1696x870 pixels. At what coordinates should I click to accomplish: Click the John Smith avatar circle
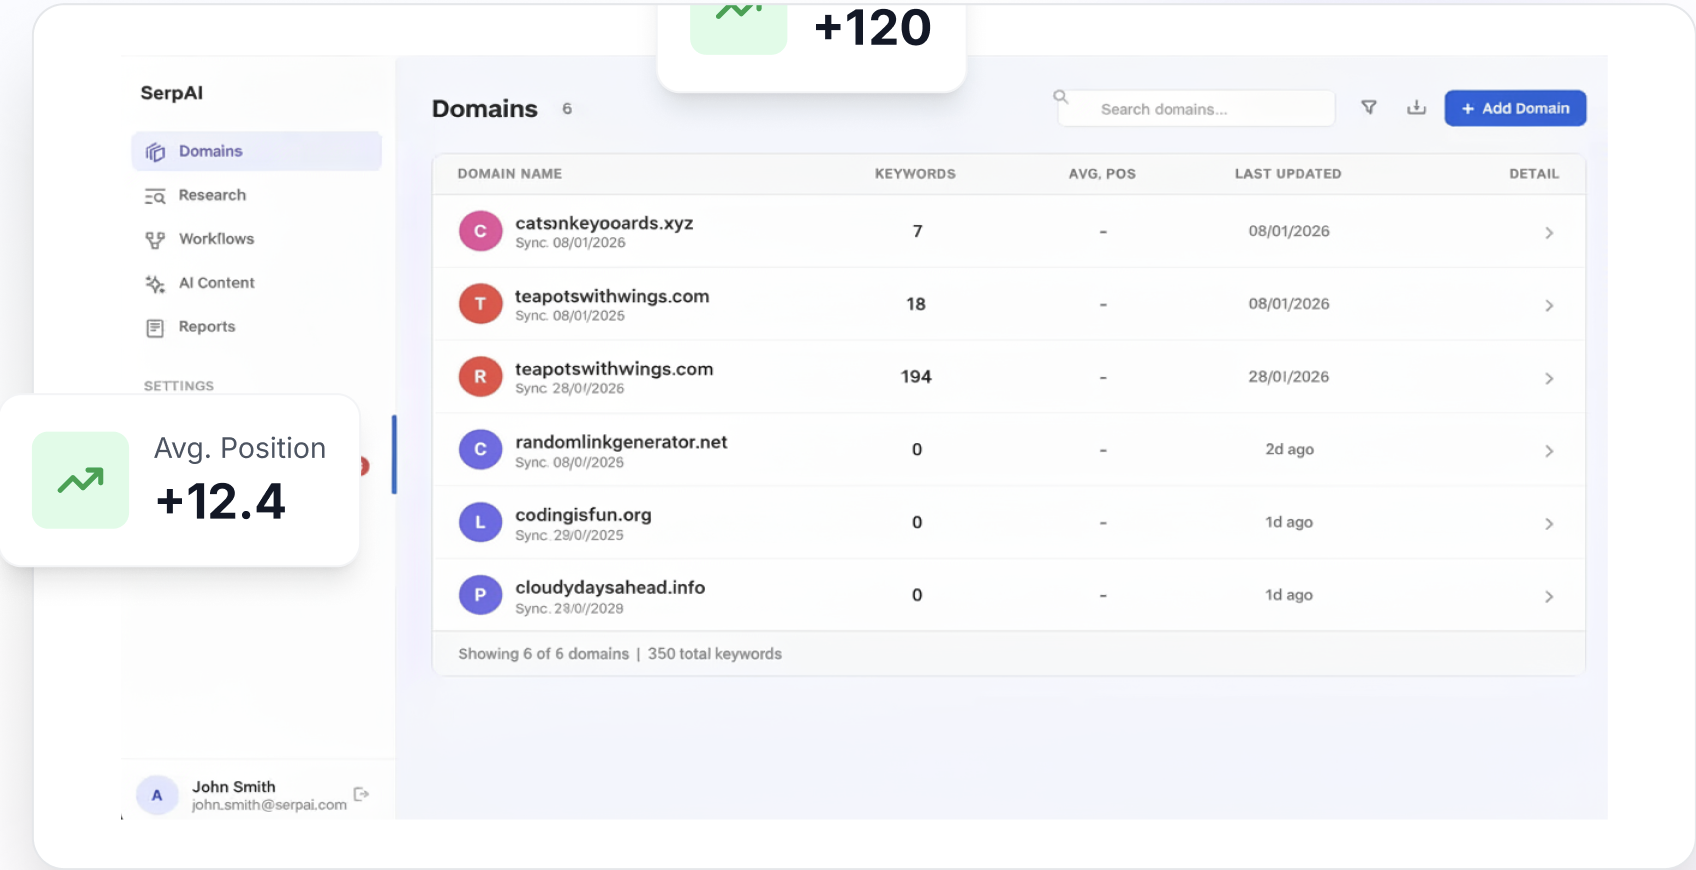pyautogui.click(x=157, y=795)
